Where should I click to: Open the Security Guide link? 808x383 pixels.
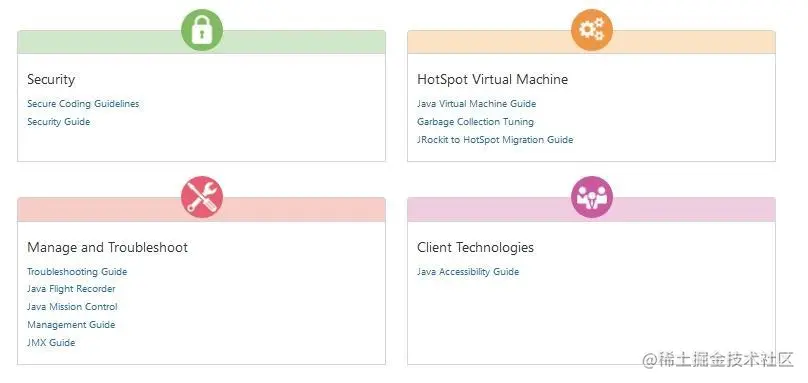coord(59,122)
